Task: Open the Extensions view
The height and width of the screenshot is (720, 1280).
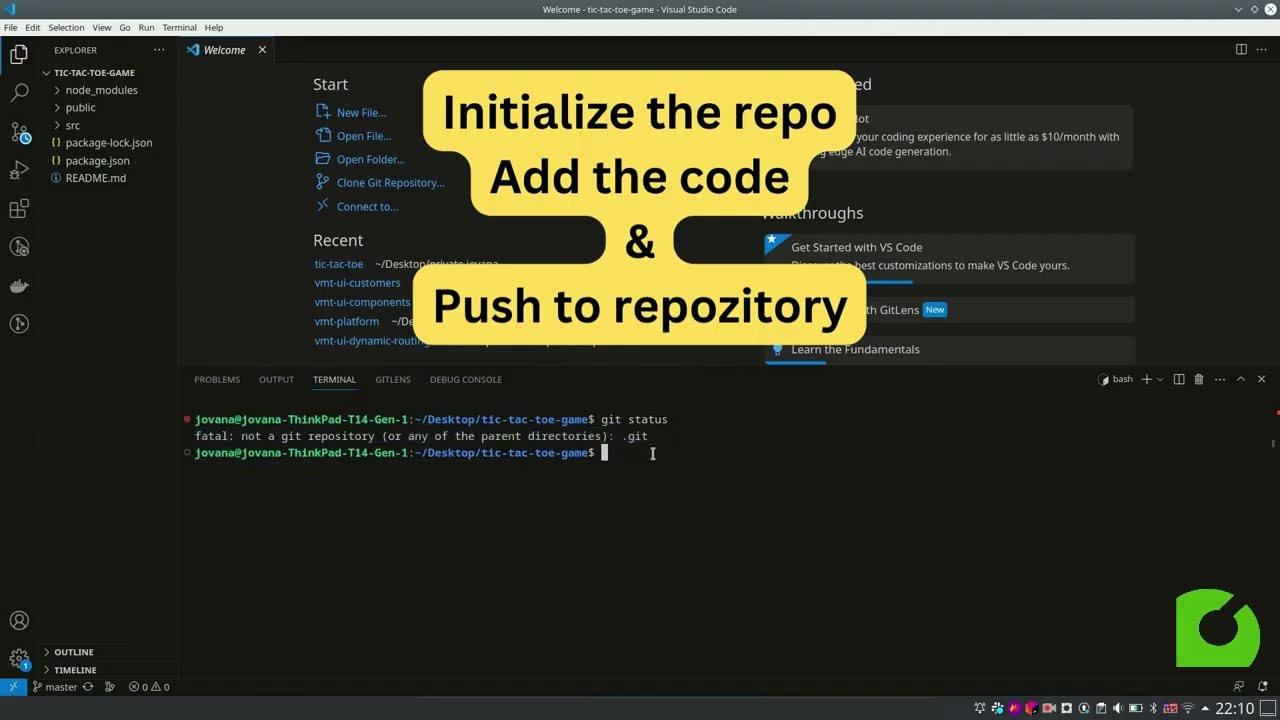Action: pos(19,208)
